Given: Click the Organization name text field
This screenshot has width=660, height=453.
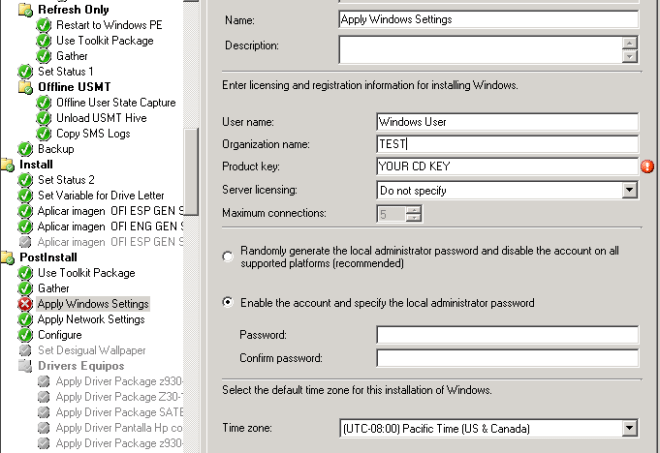Looking at the screenshot, I should [506, 144].
